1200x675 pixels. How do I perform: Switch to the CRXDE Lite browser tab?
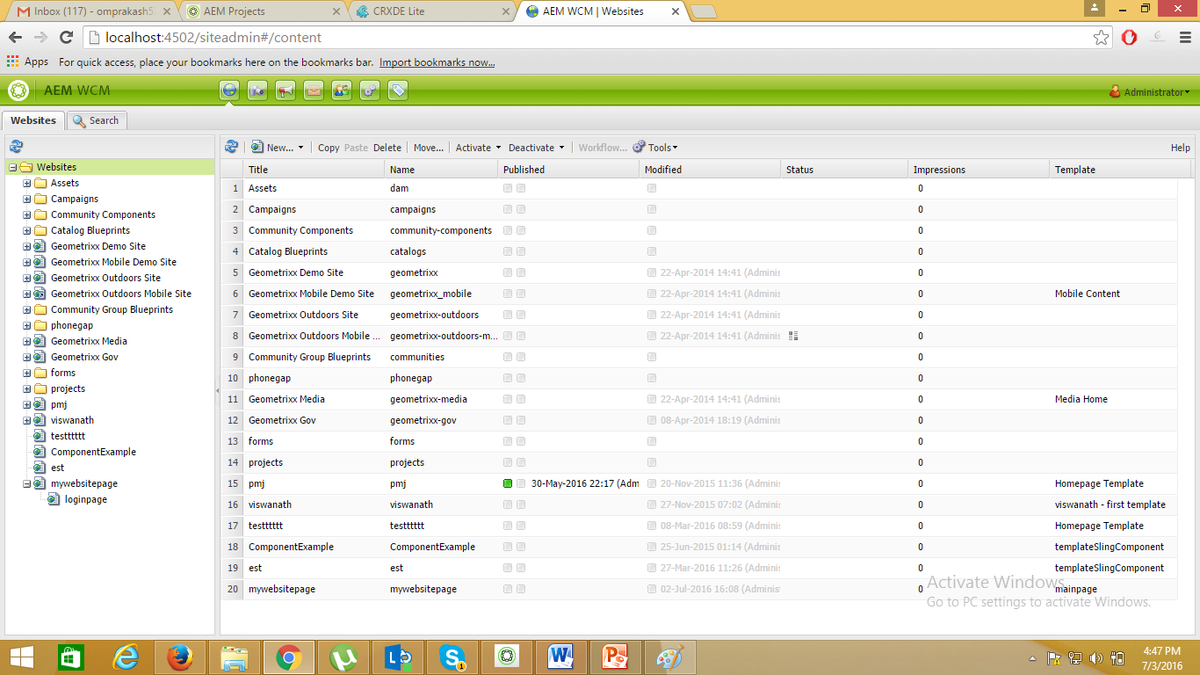[433, 11]
